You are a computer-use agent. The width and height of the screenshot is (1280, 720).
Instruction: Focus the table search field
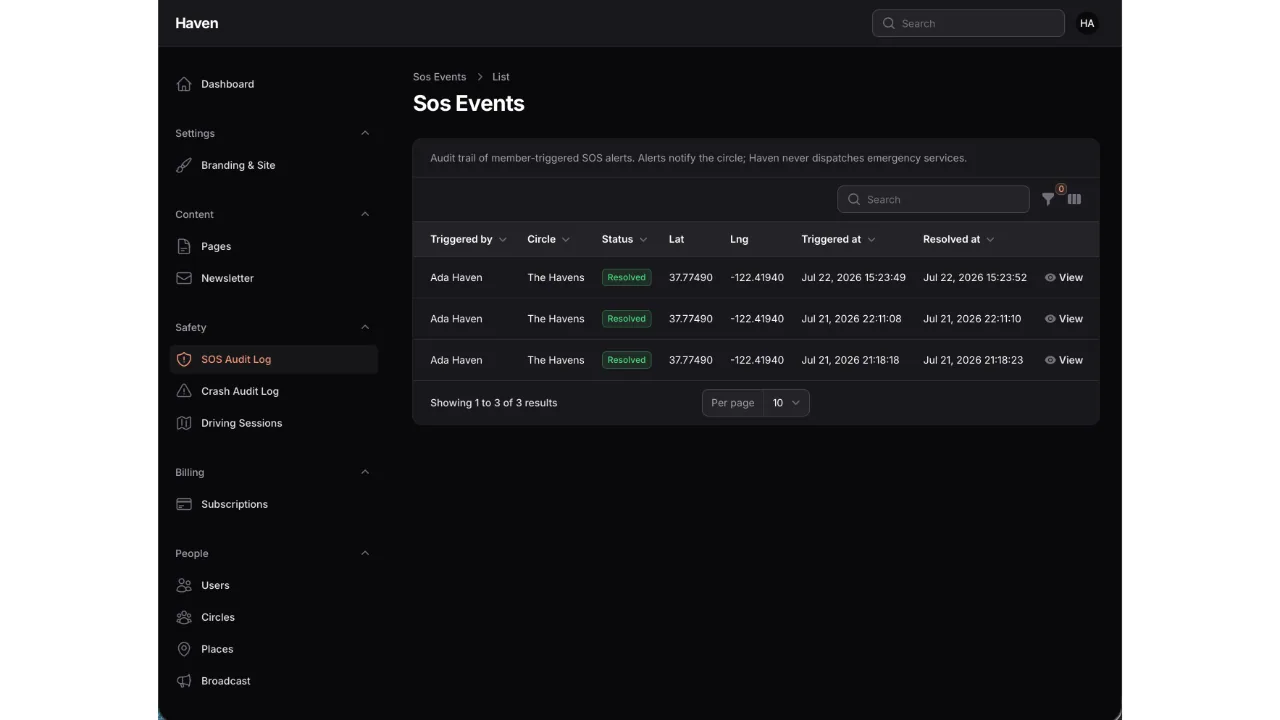coord(933,199)
